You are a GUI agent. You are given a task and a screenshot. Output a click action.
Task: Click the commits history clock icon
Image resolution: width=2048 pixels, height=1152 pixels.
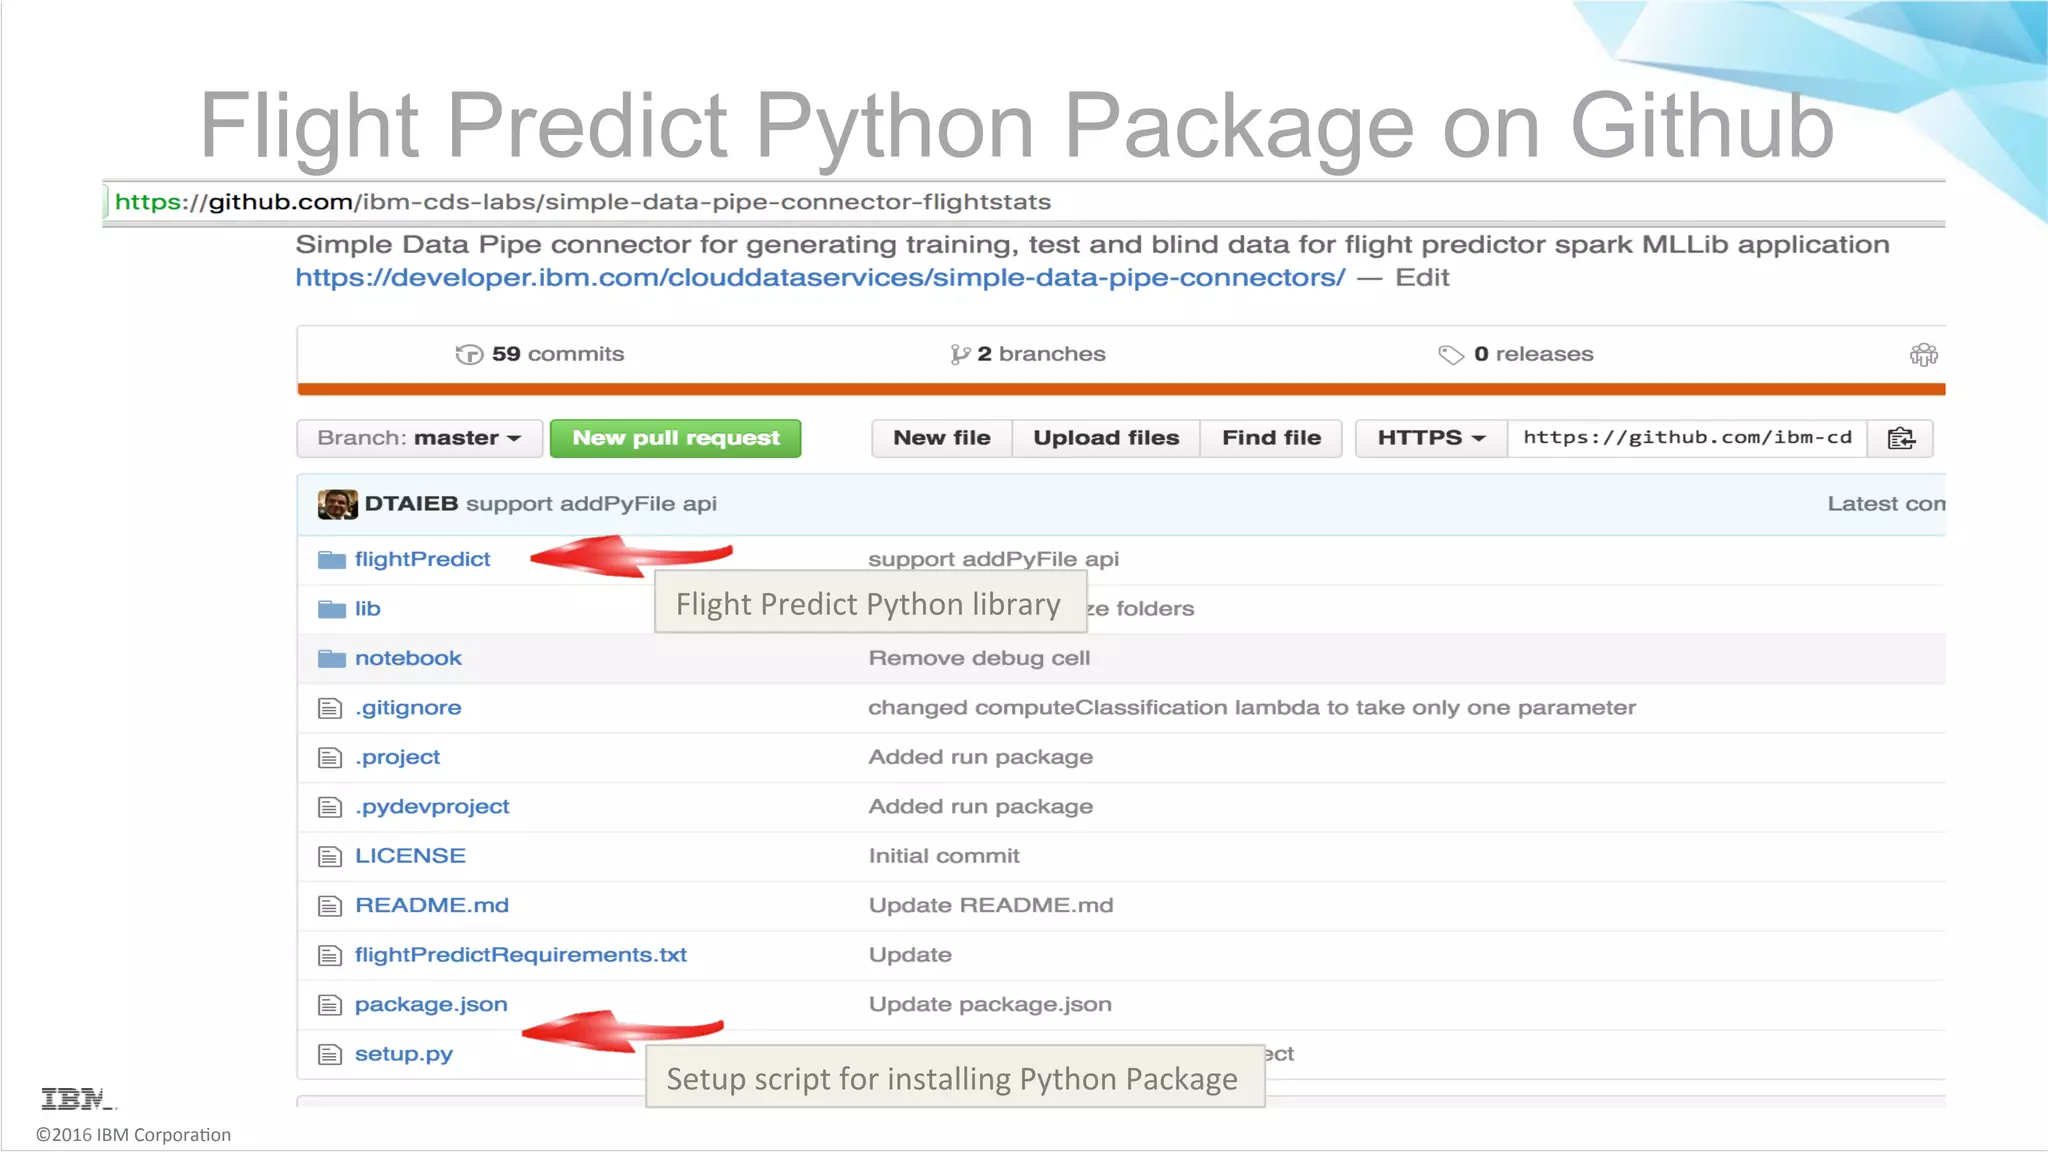469,355
